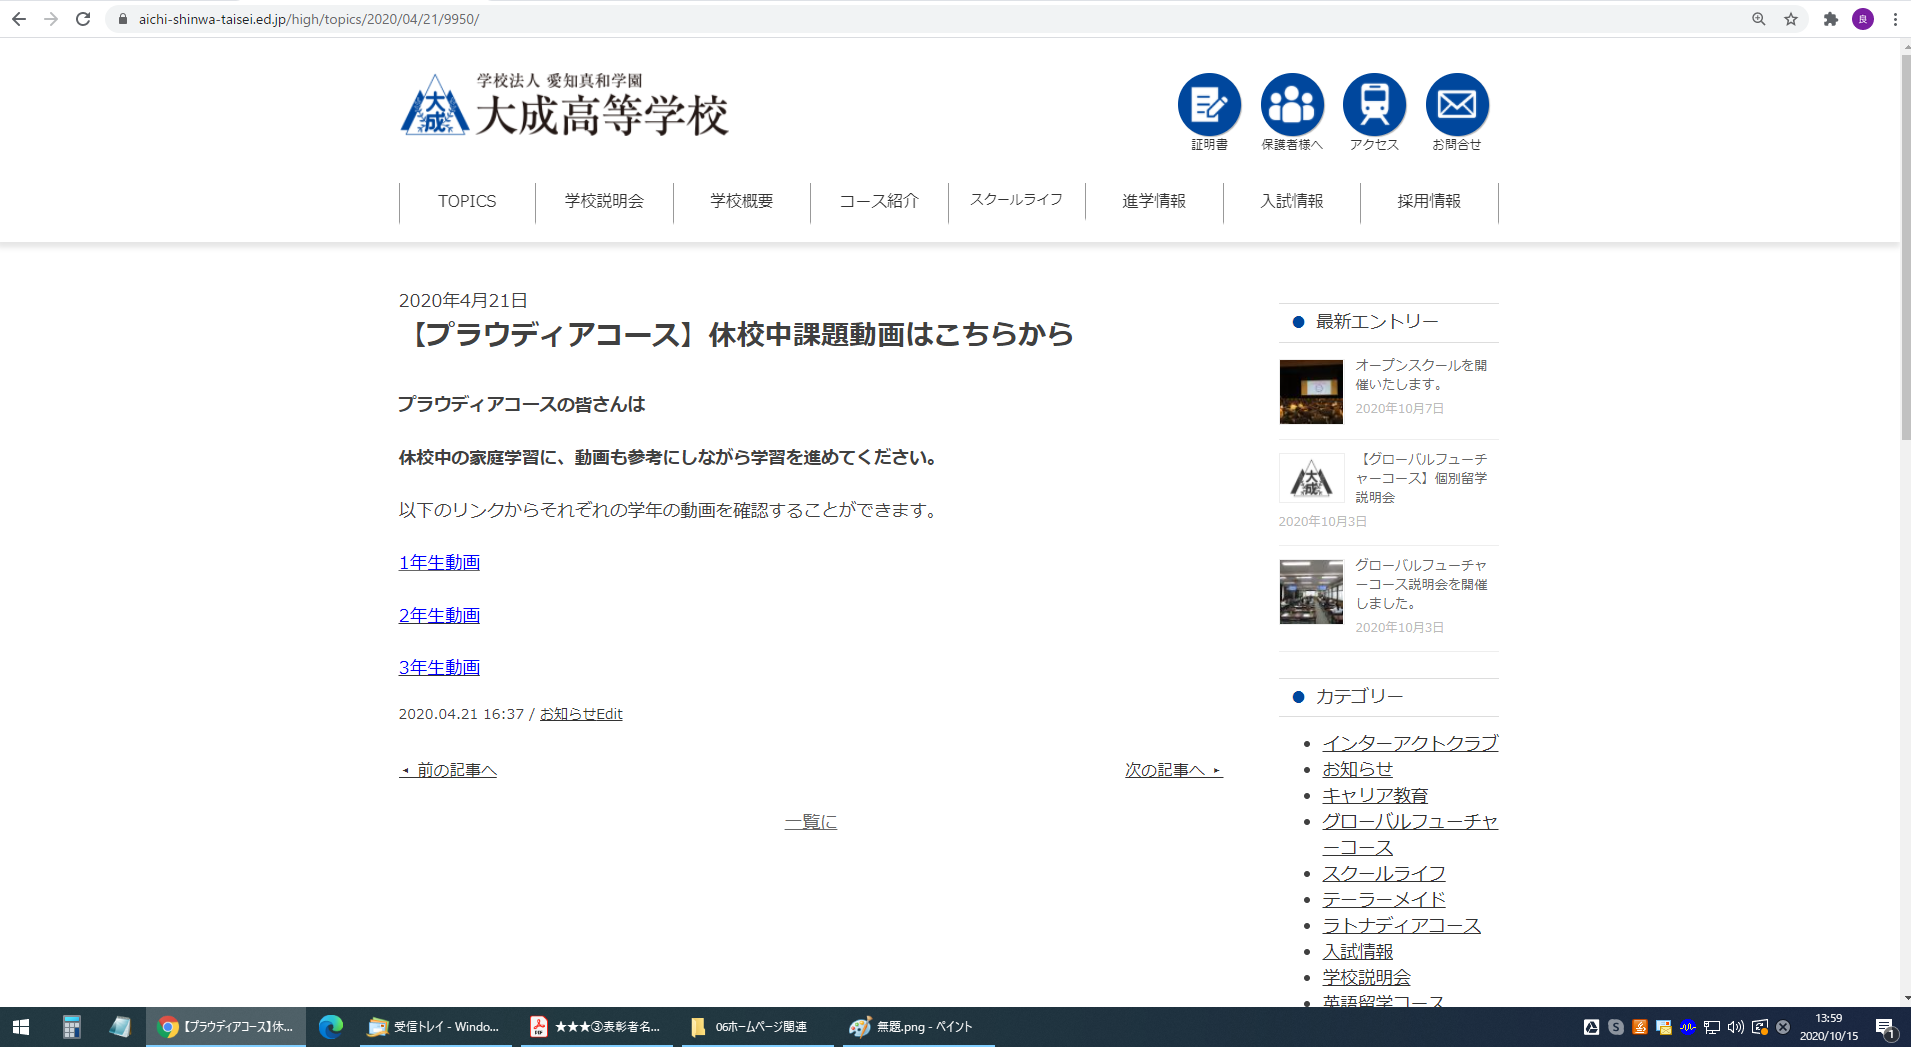The height and width of the screenshot is (1047, 1911).
Task: Open the 保護者様へ parents icon
Action: 1292,105
